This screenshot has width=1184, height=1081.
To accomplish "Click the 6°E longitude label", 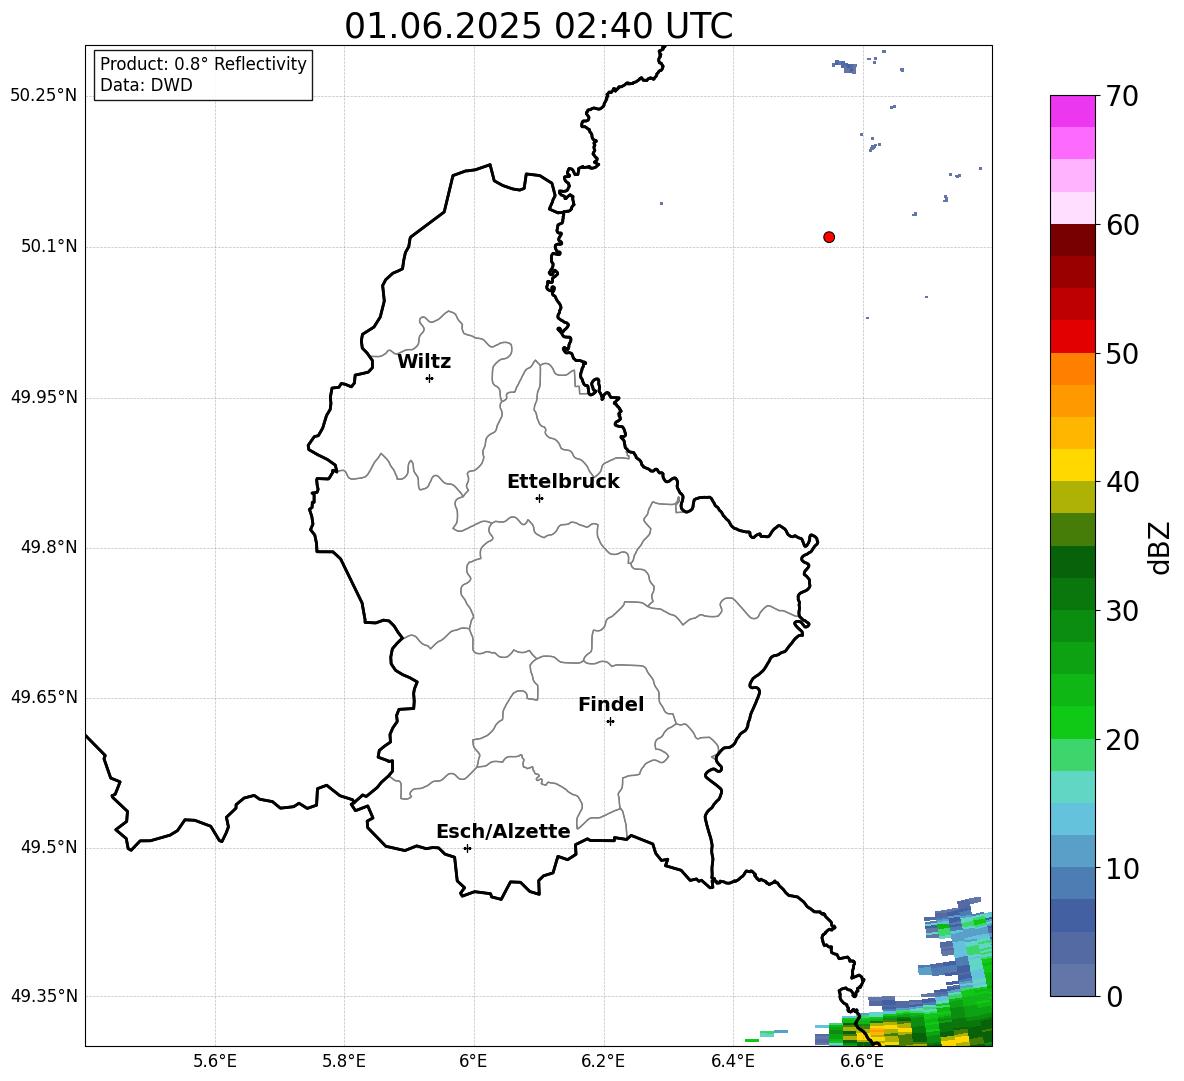I will [473, 1061].
